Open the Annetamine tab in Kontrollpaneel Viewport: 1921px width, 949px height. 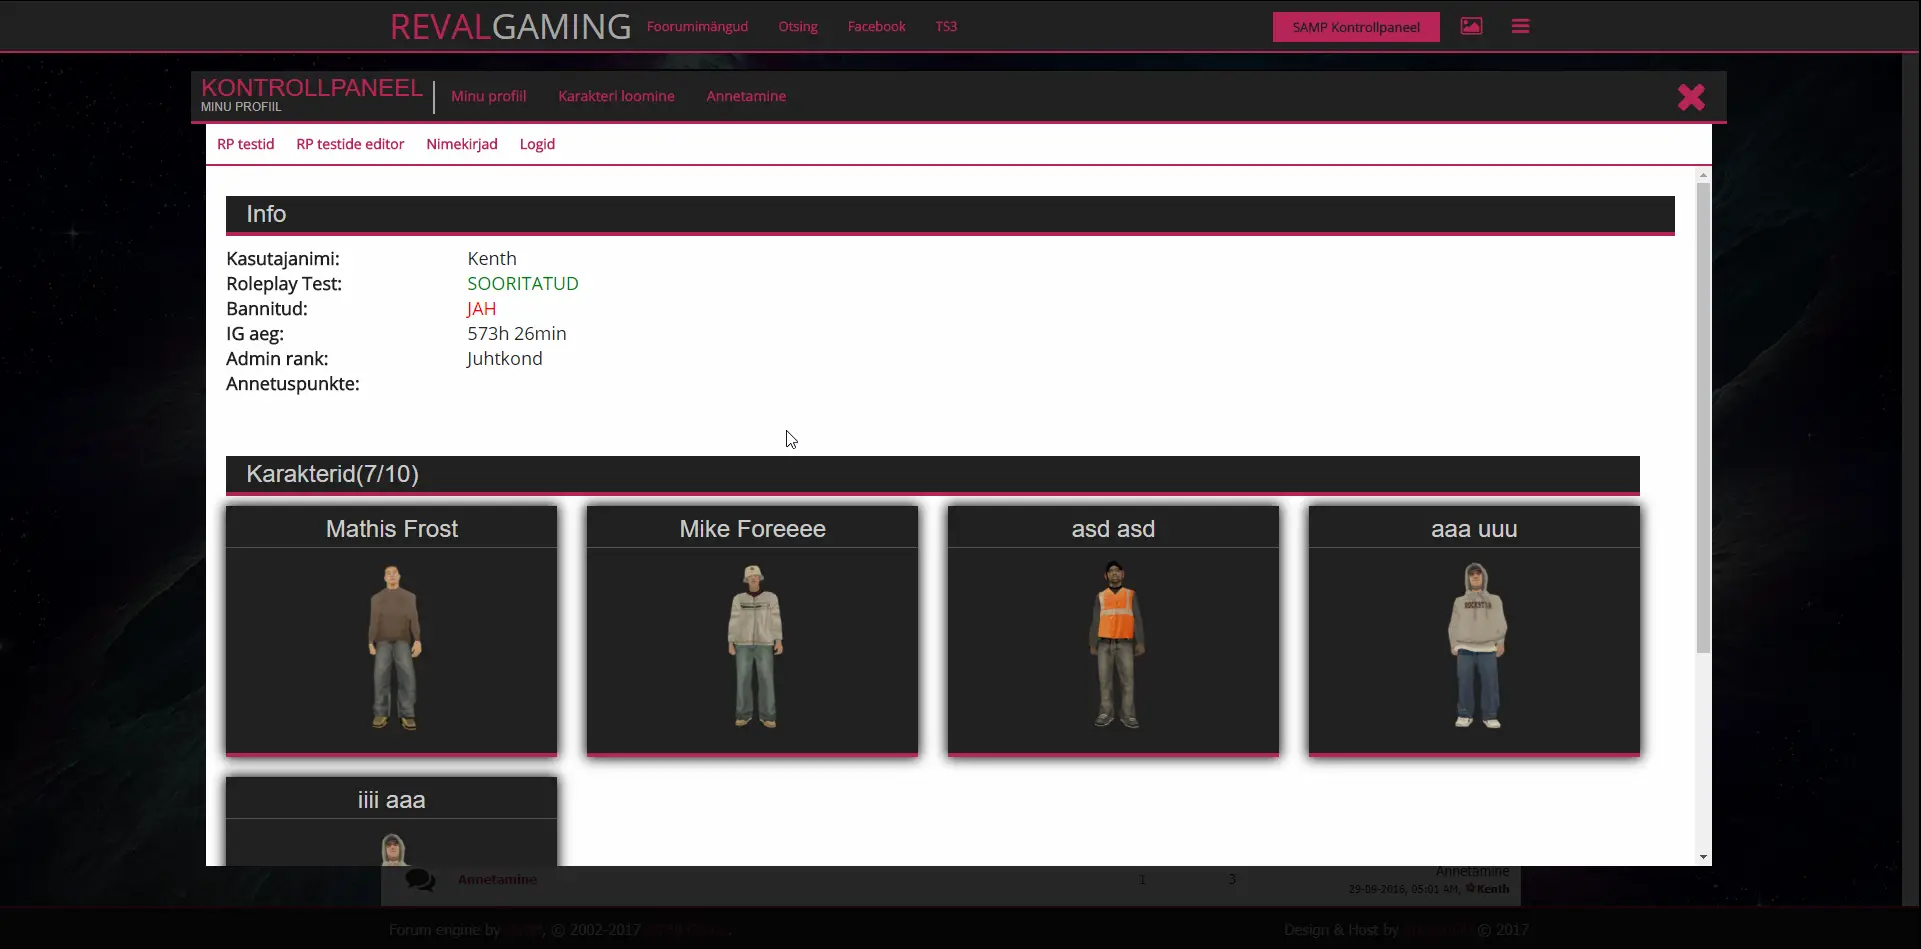point(746,96)
